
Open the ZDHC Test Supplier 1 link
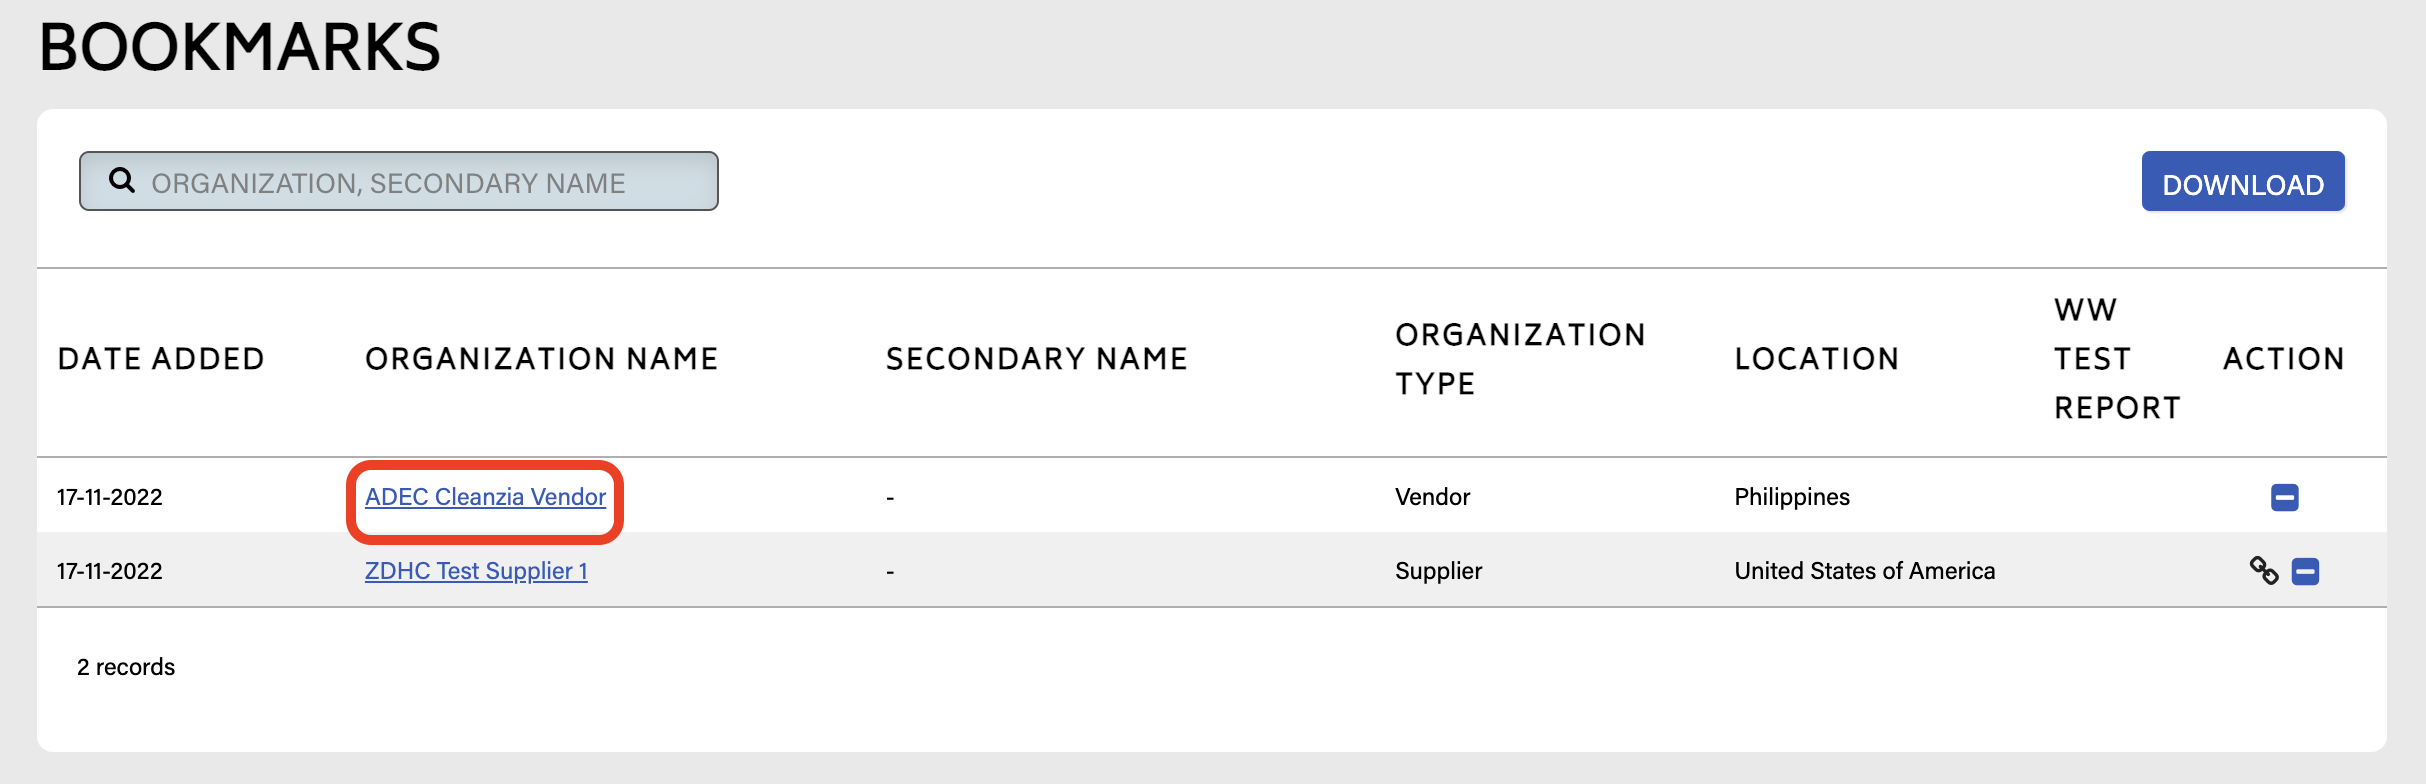(476, 571)
